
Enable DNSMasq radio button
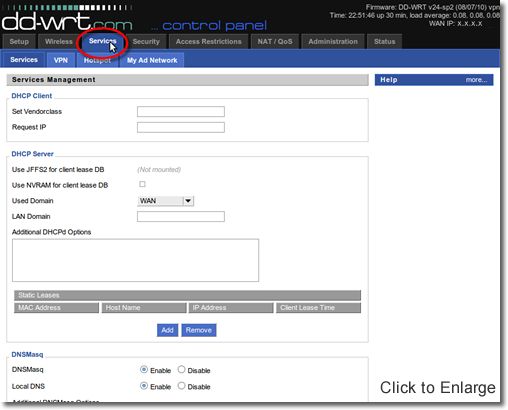point(144,369)
